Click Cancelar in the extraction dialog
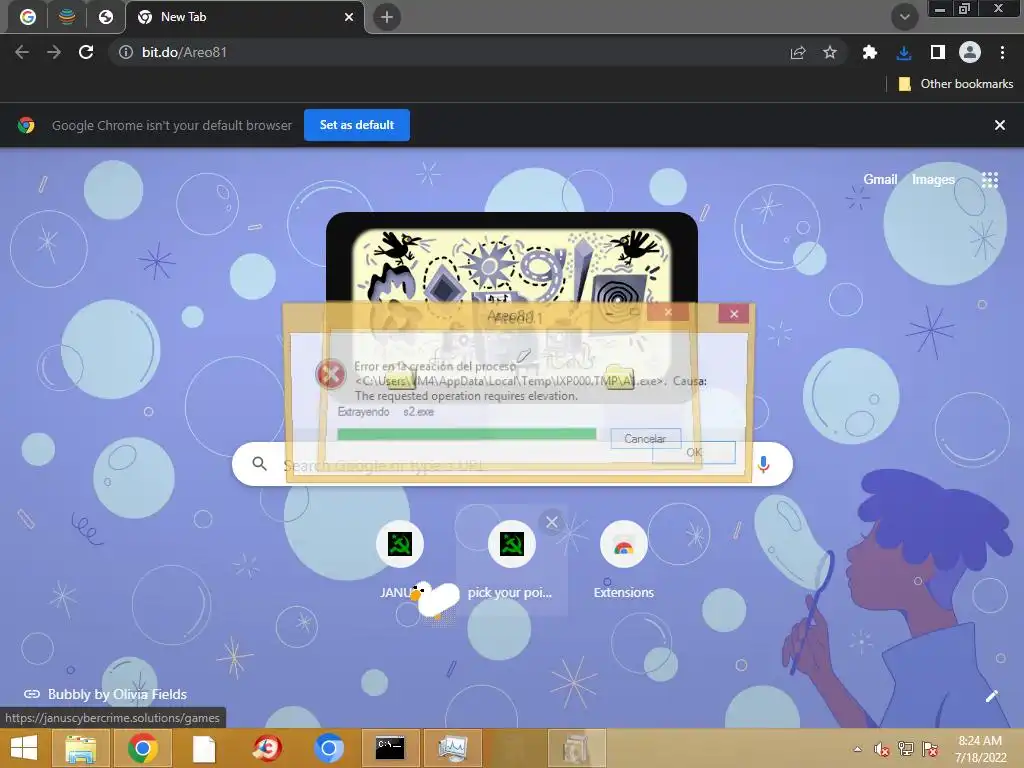The height and width of the screenshot is (768, 1024). pyautogui.click(x=645, y=438)
